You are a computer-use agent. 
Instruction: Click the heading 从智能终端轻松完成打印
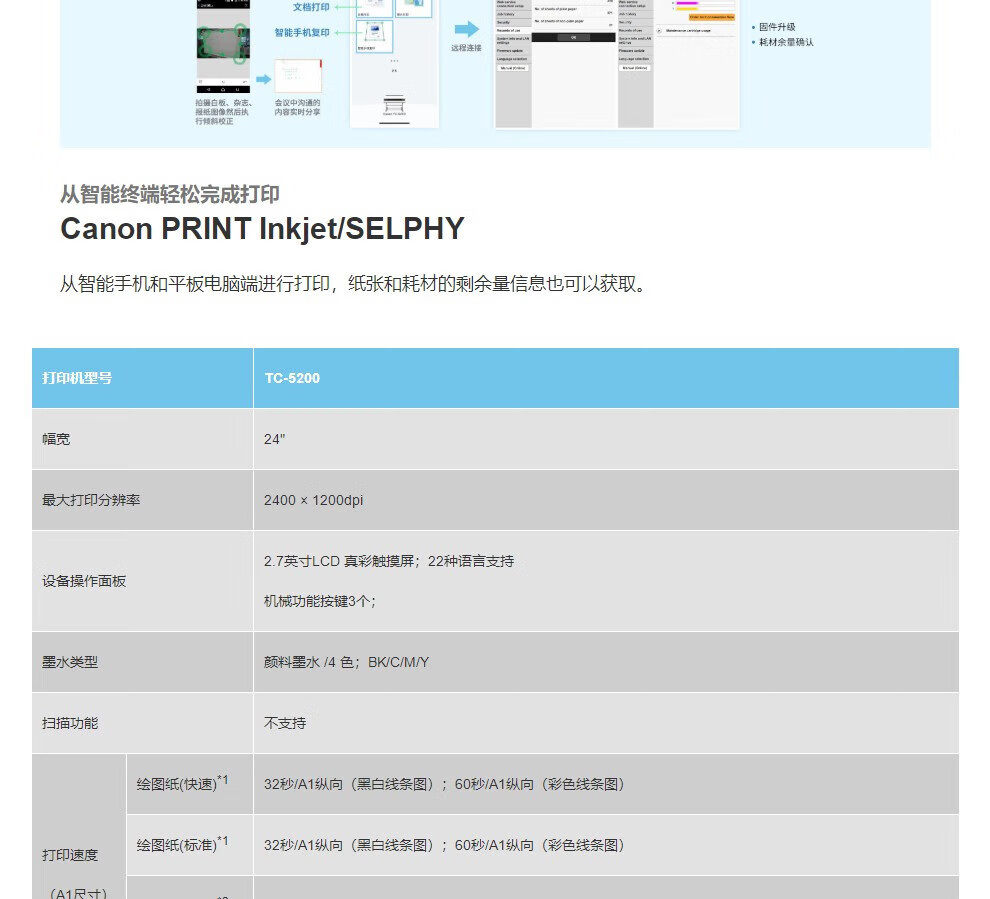pyautogui.click(x=170, y=194)
